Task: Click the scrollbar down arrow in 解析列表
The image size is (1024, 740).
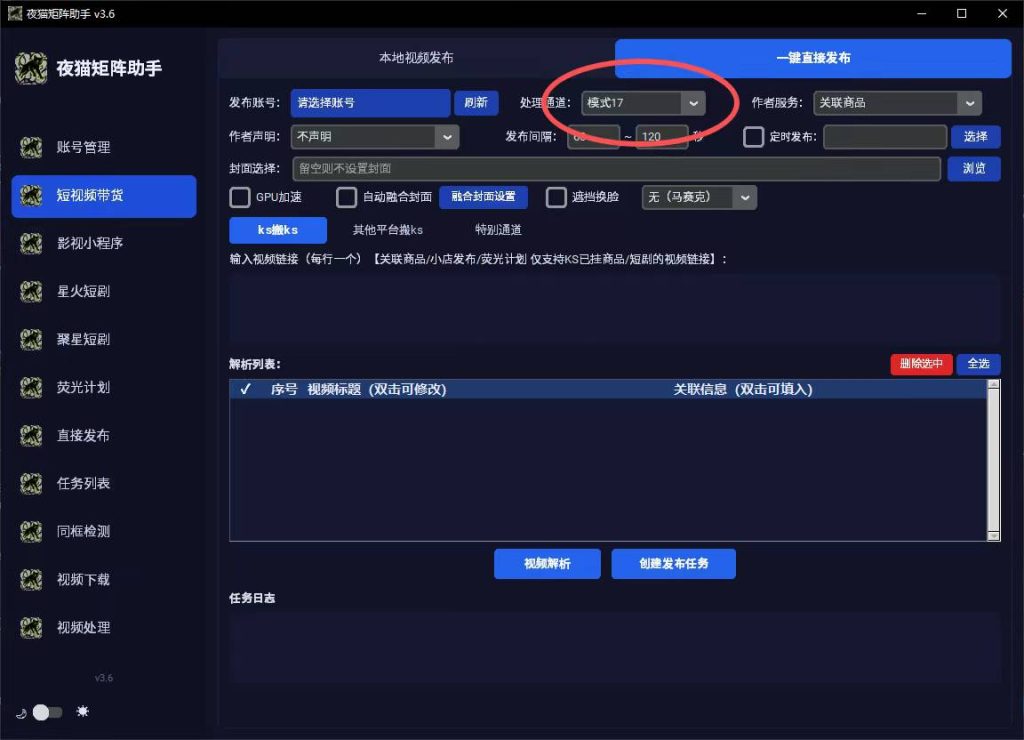Action: [993, 536]
